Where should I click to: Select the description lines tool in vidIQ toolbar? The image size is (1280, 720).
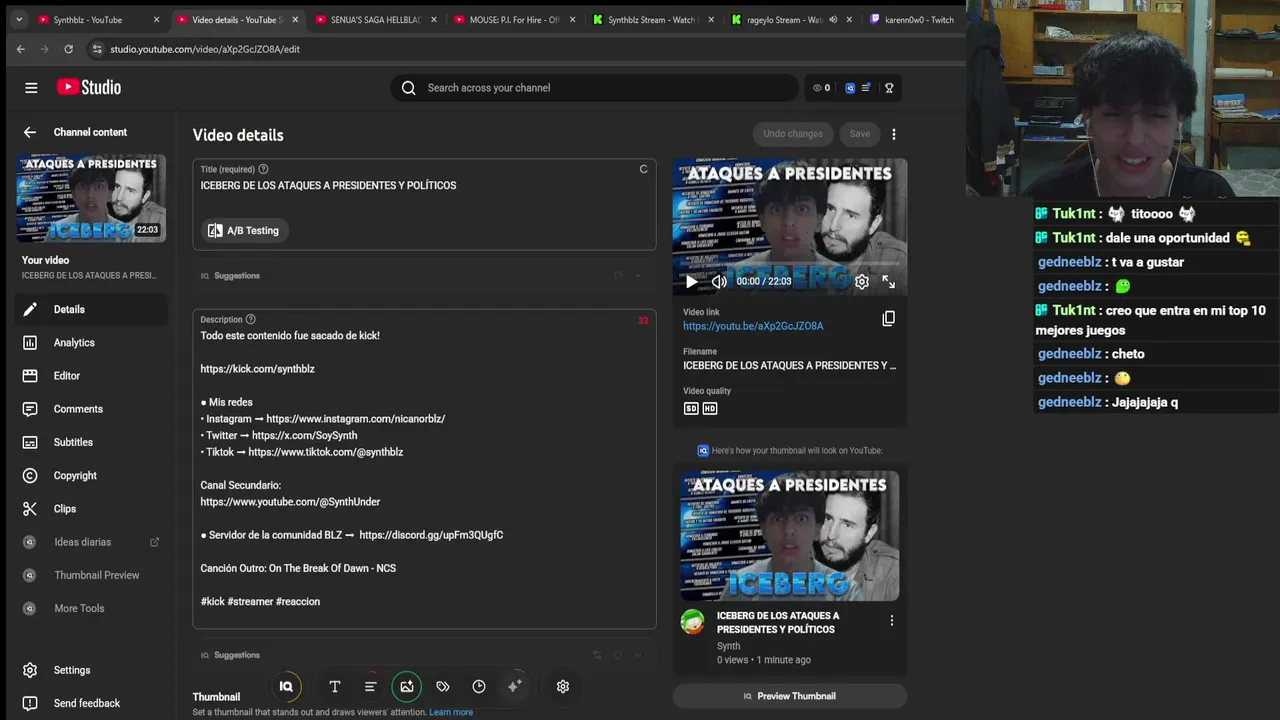(370, 687)
